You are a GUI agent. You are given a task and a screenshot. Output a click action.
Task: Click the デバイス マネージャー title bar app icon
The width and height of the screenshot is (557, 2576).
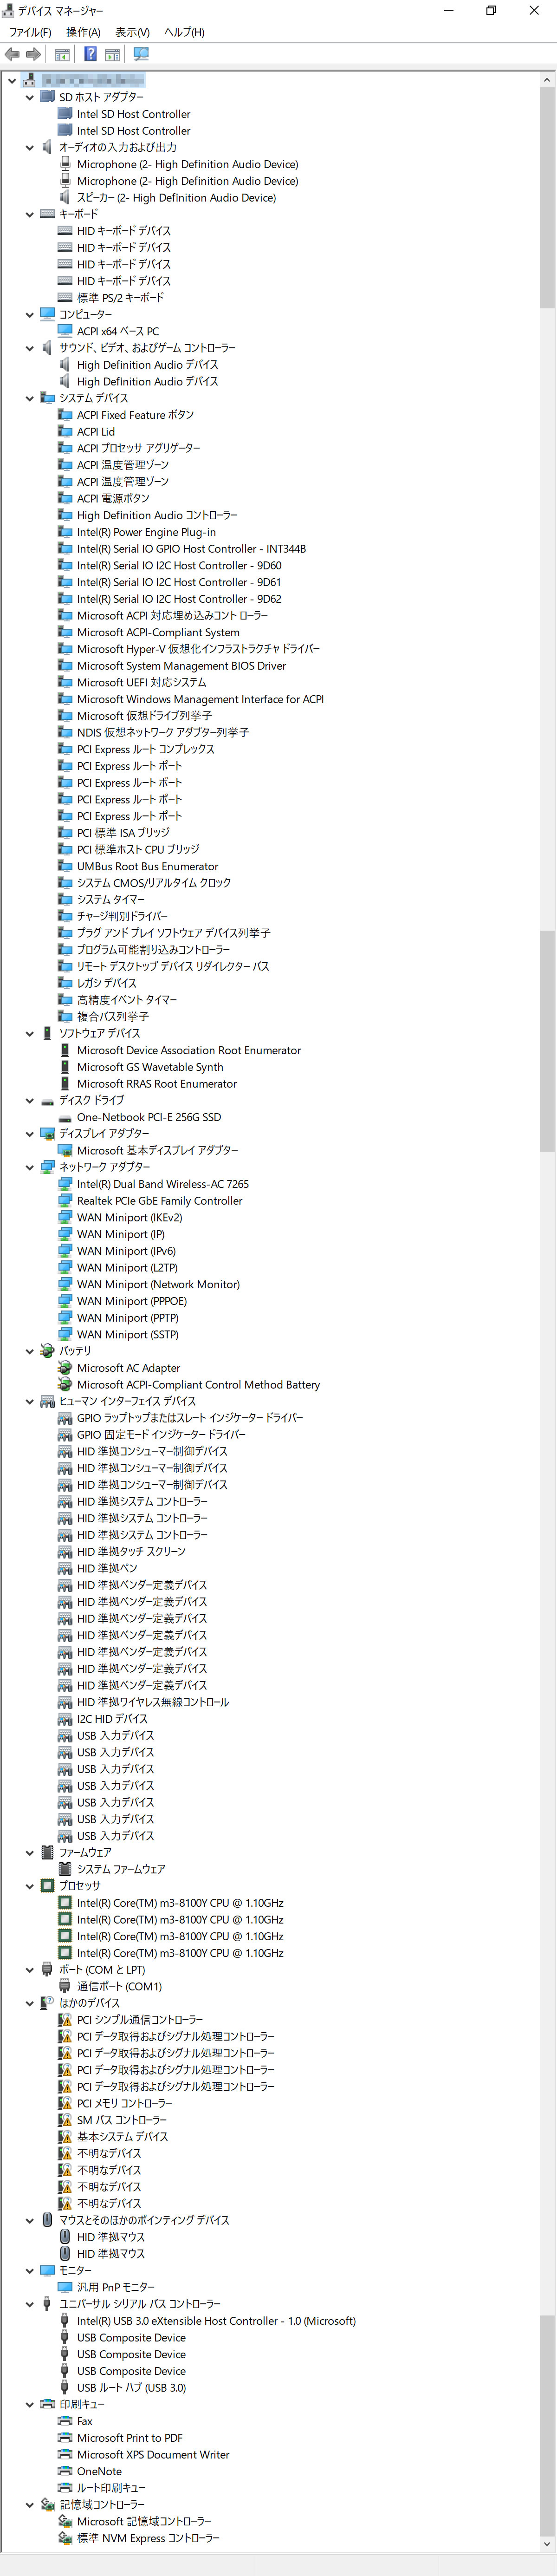click(9, 10)
